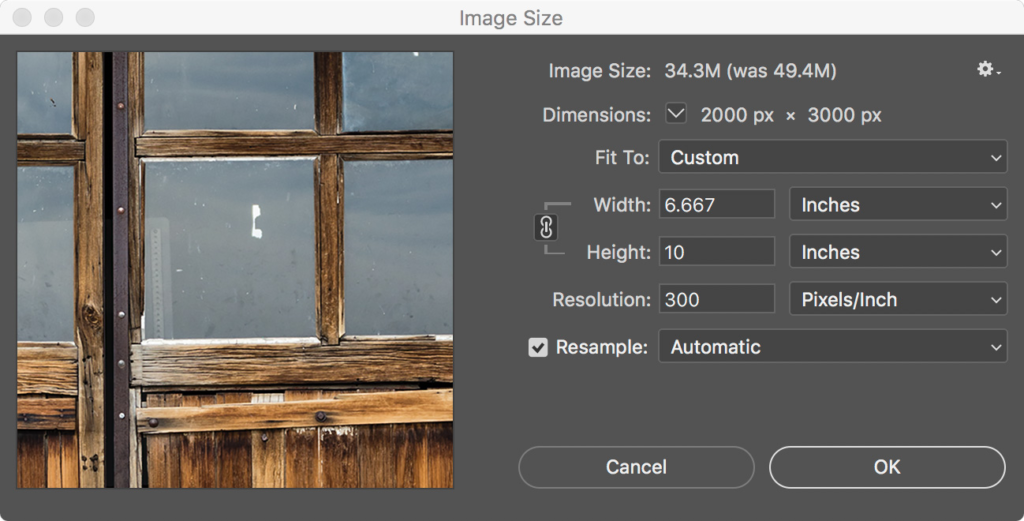Click the Image Size title bar

click(511, 18)
